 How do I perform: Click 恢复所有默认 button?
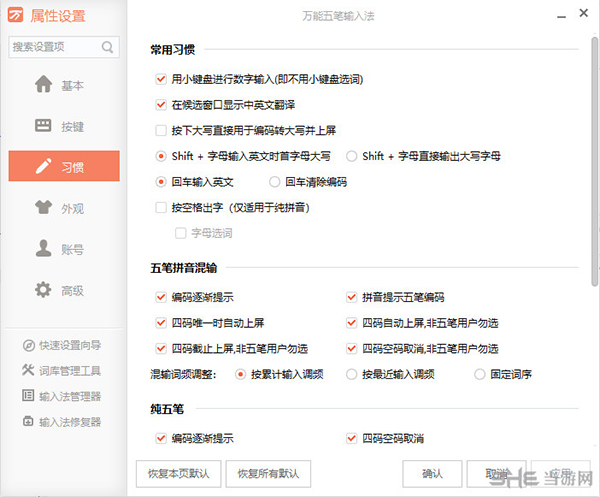pyautogui.click(x=268, y=474)
